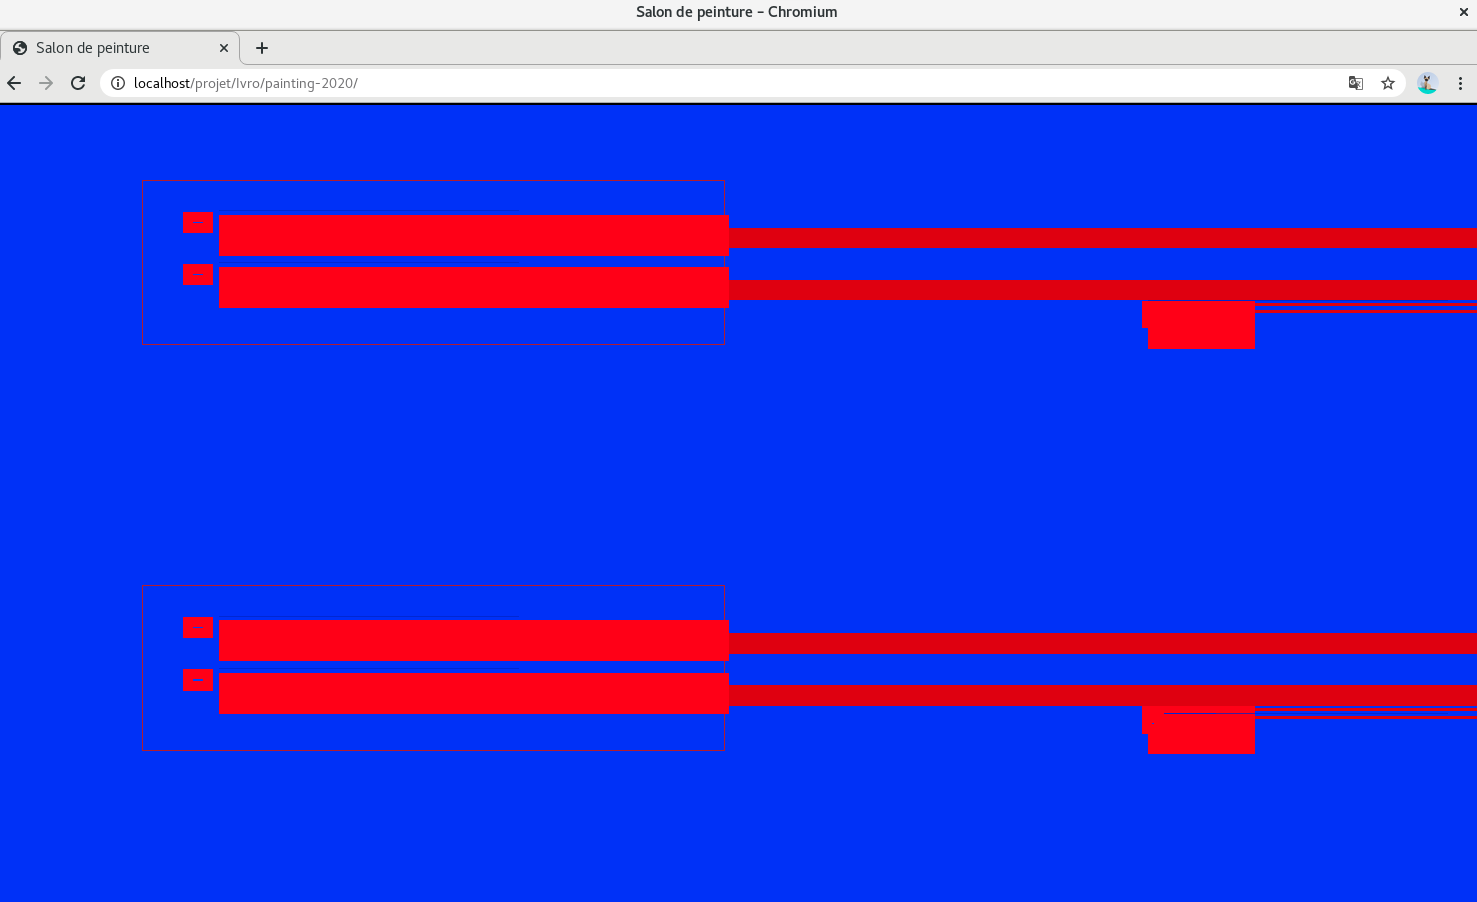Open a new tab with plus button
The width and height of the screenshot is (1477, 902).
(x=262, y=48)
